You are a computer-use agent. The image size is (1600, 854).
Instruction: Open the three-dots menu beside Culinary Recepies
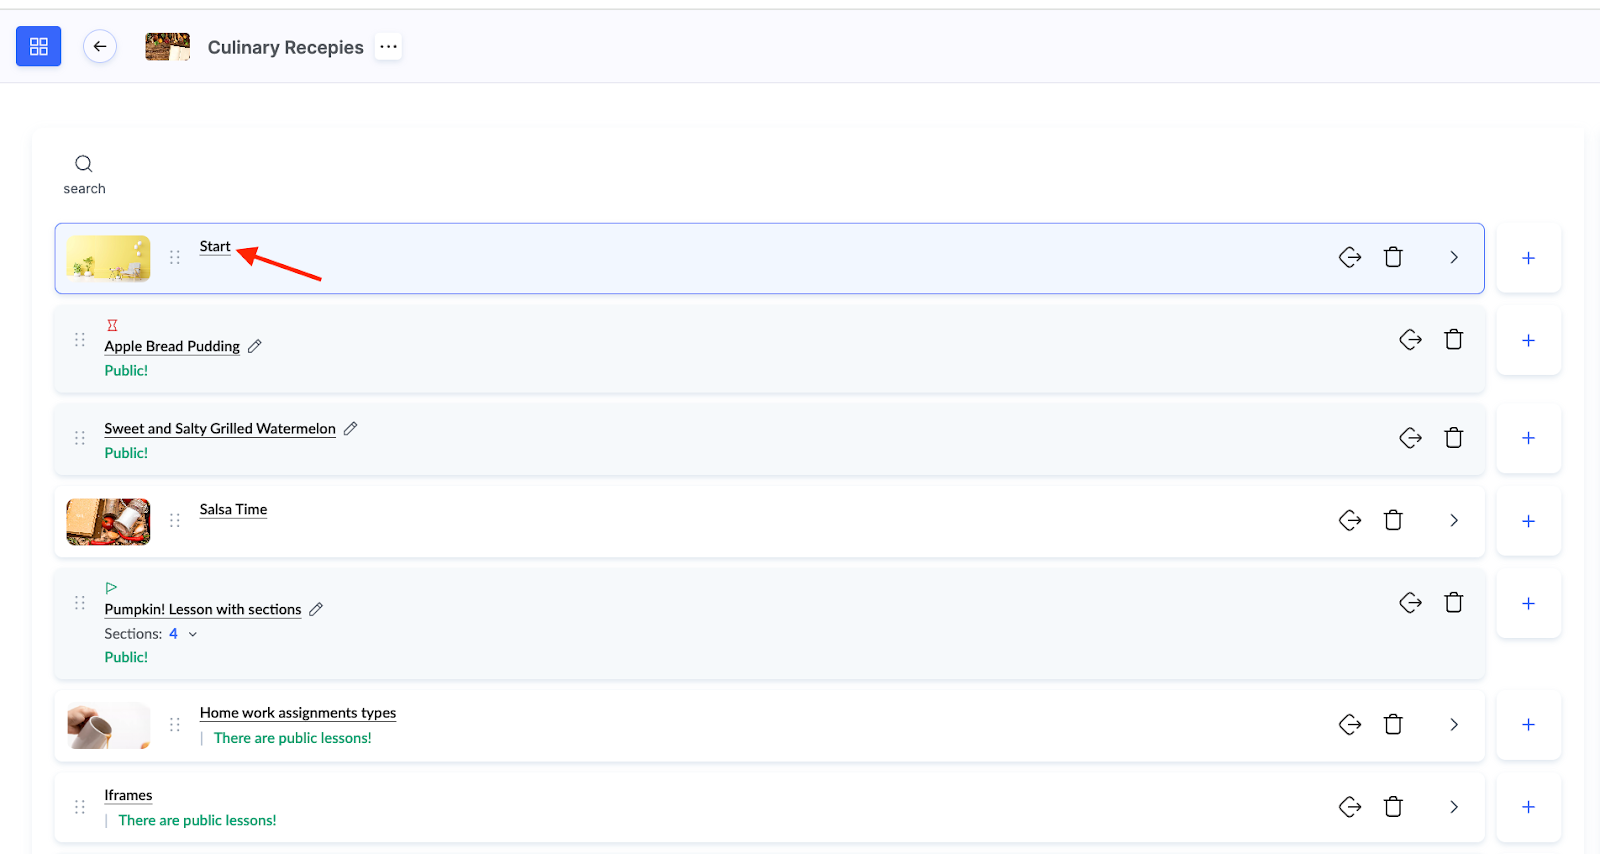coord(389,46)
